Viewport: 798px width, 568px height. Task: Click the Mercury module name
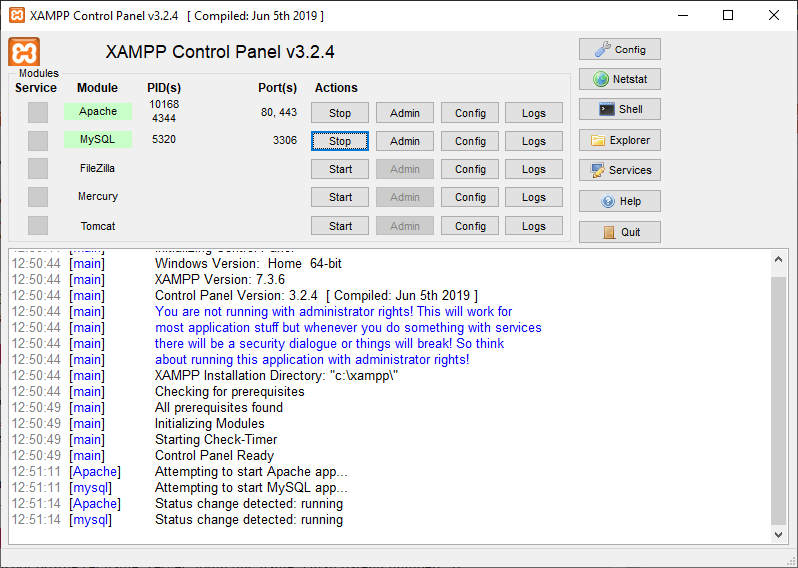pos(98,196)
